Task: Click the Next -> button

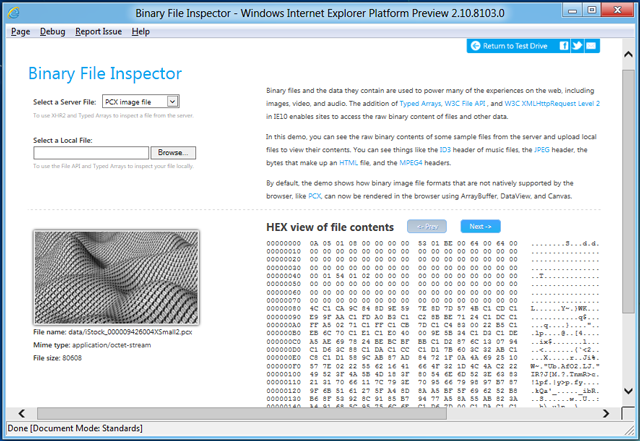Action: 480,226
